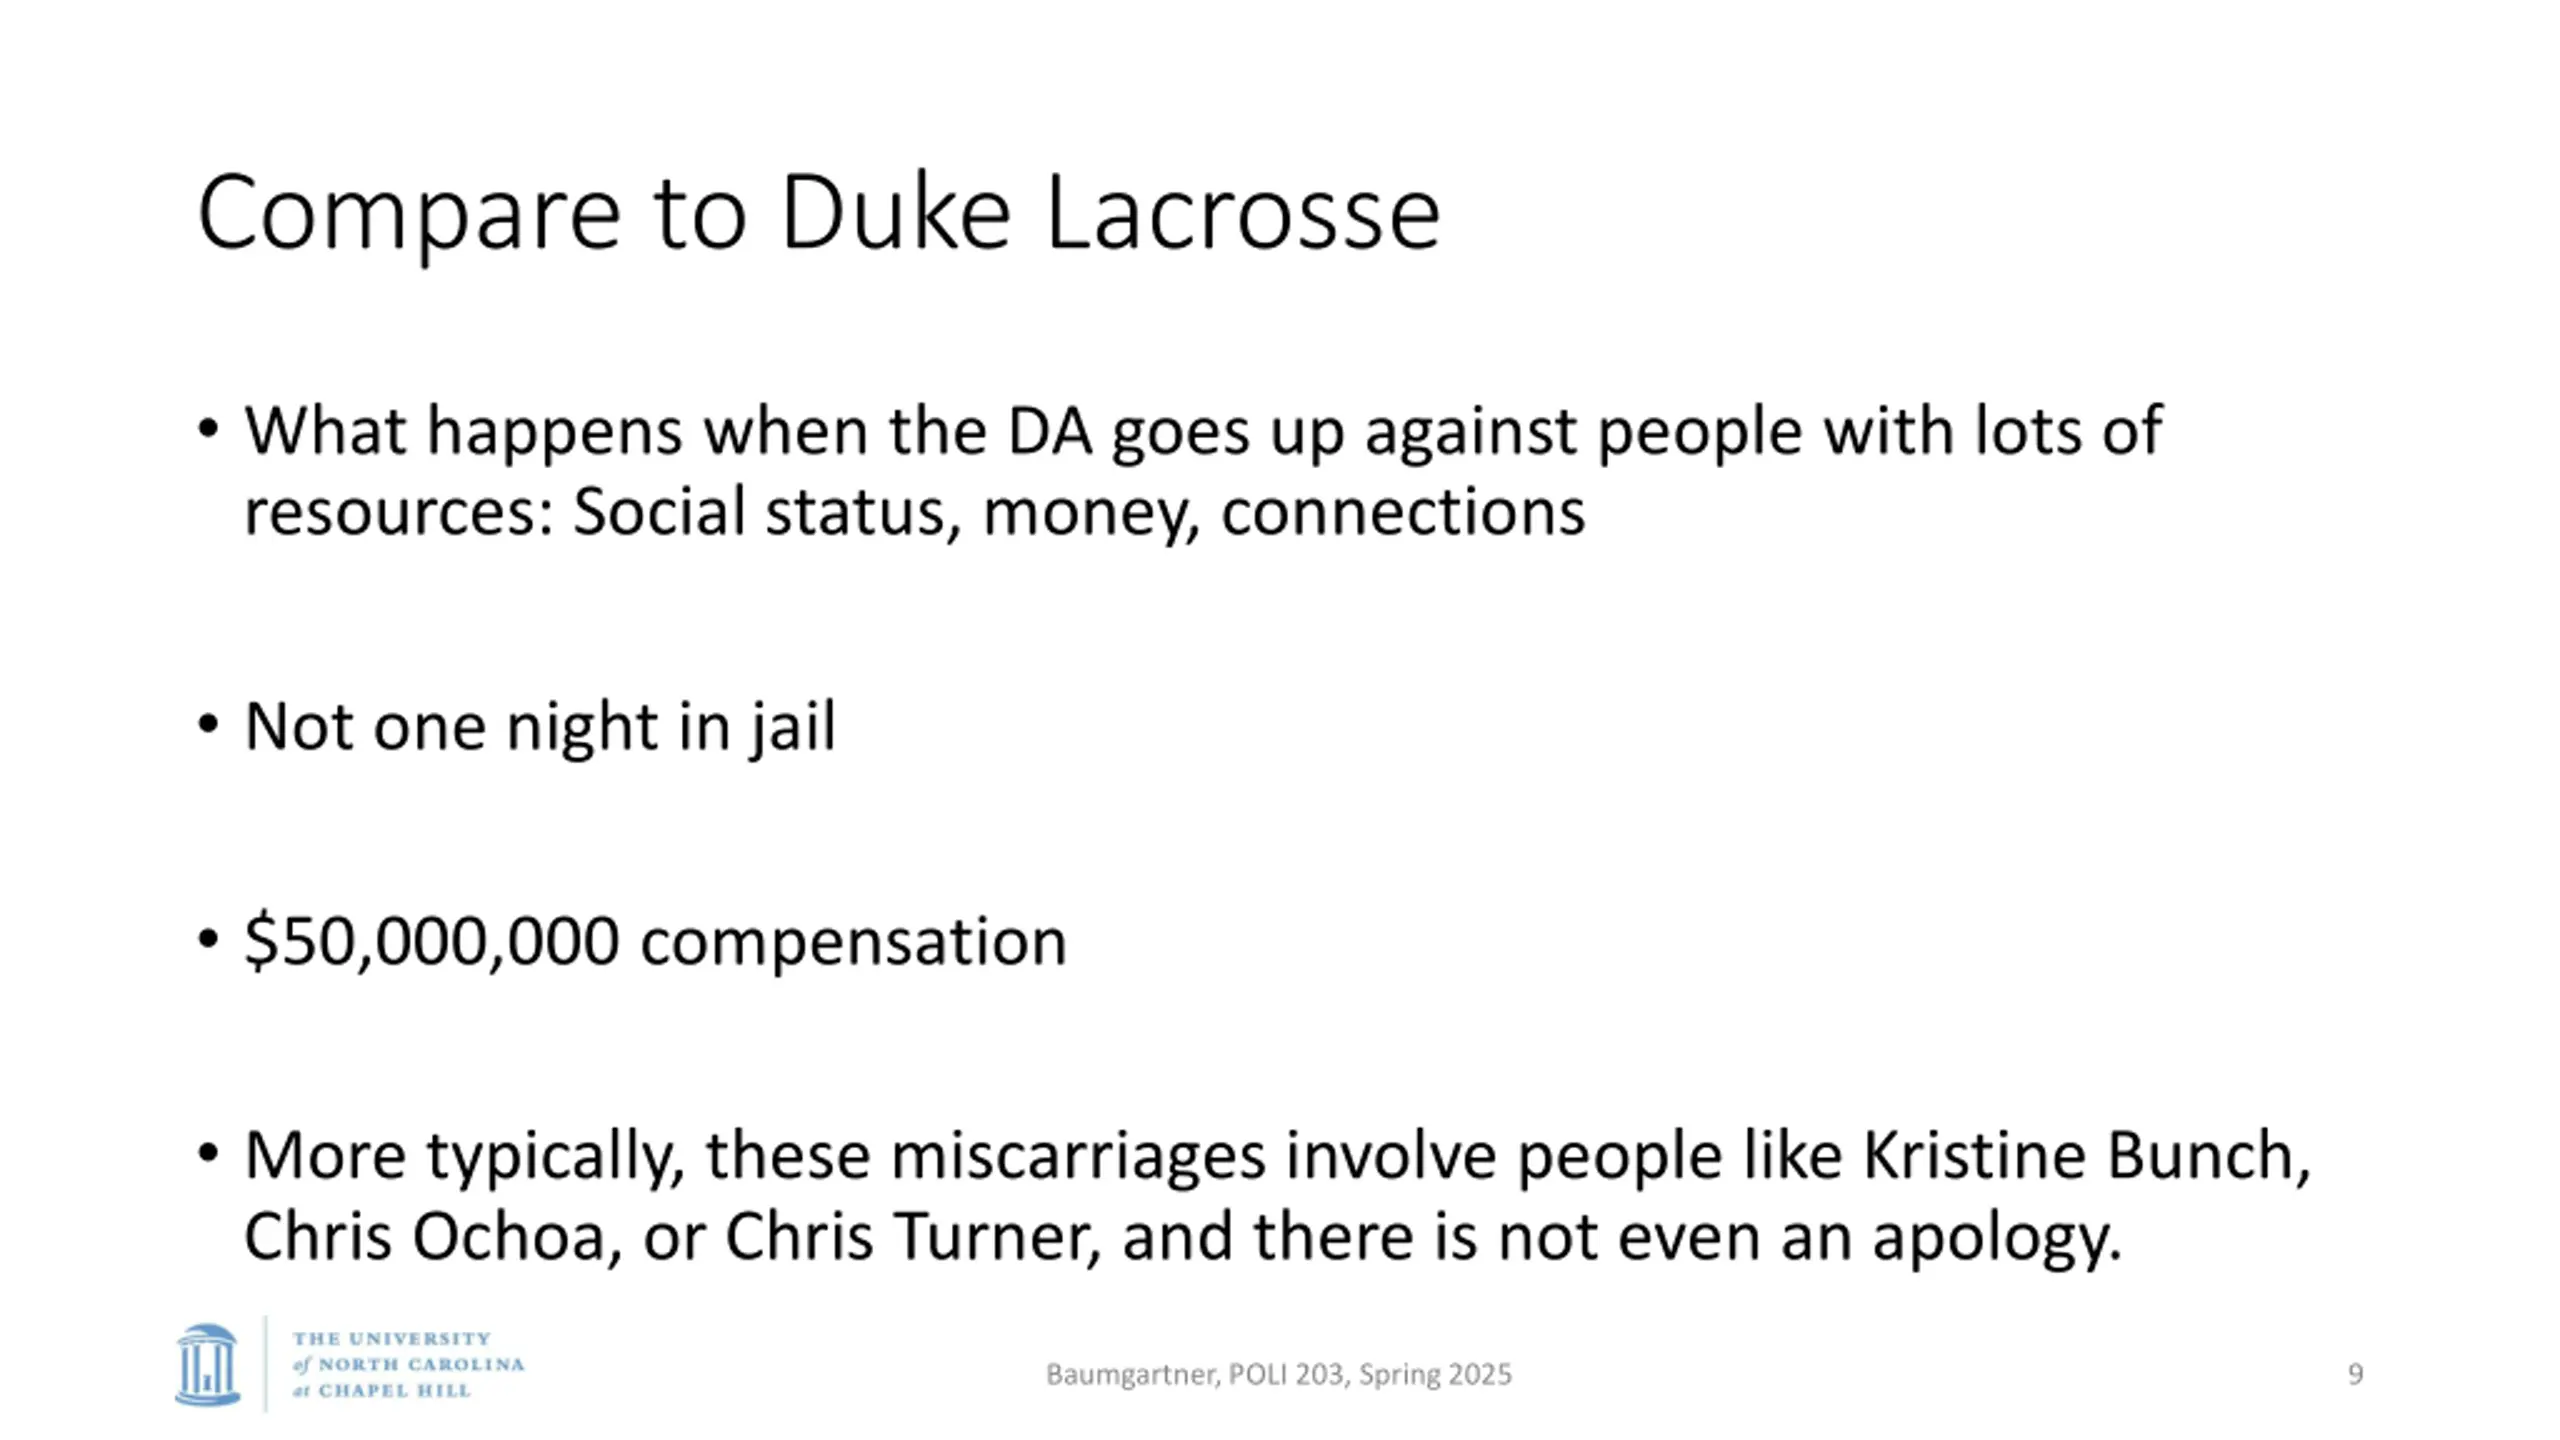Click the word 'Lacrosse' in the title
The image size is (2560, 1440).
[x=1242, y=212]
